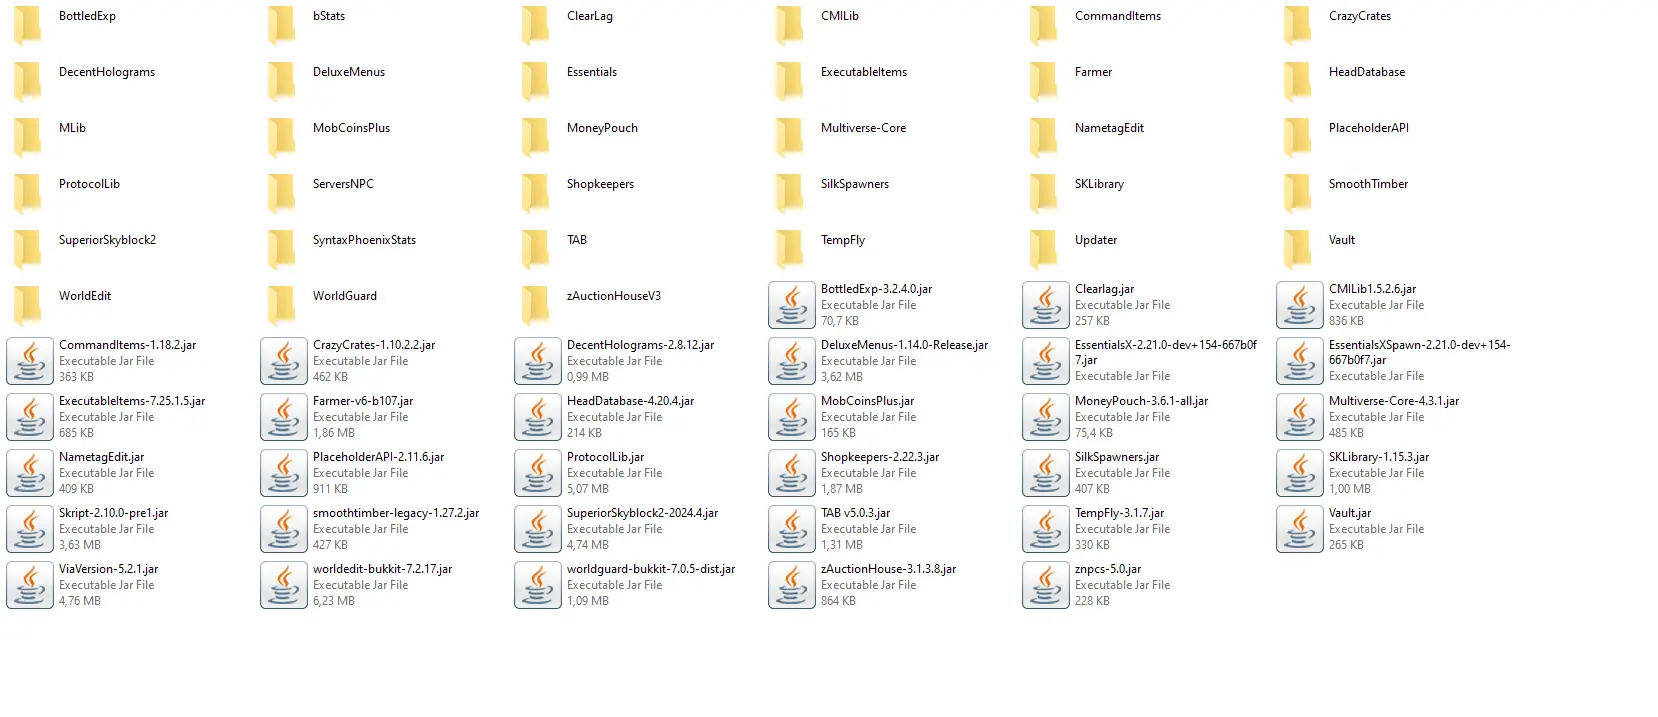Click DeluxeMenus-1.14.0-Release.jar file name
The height and width of the screenshot is (717, 1658).
tap(904, 345)
